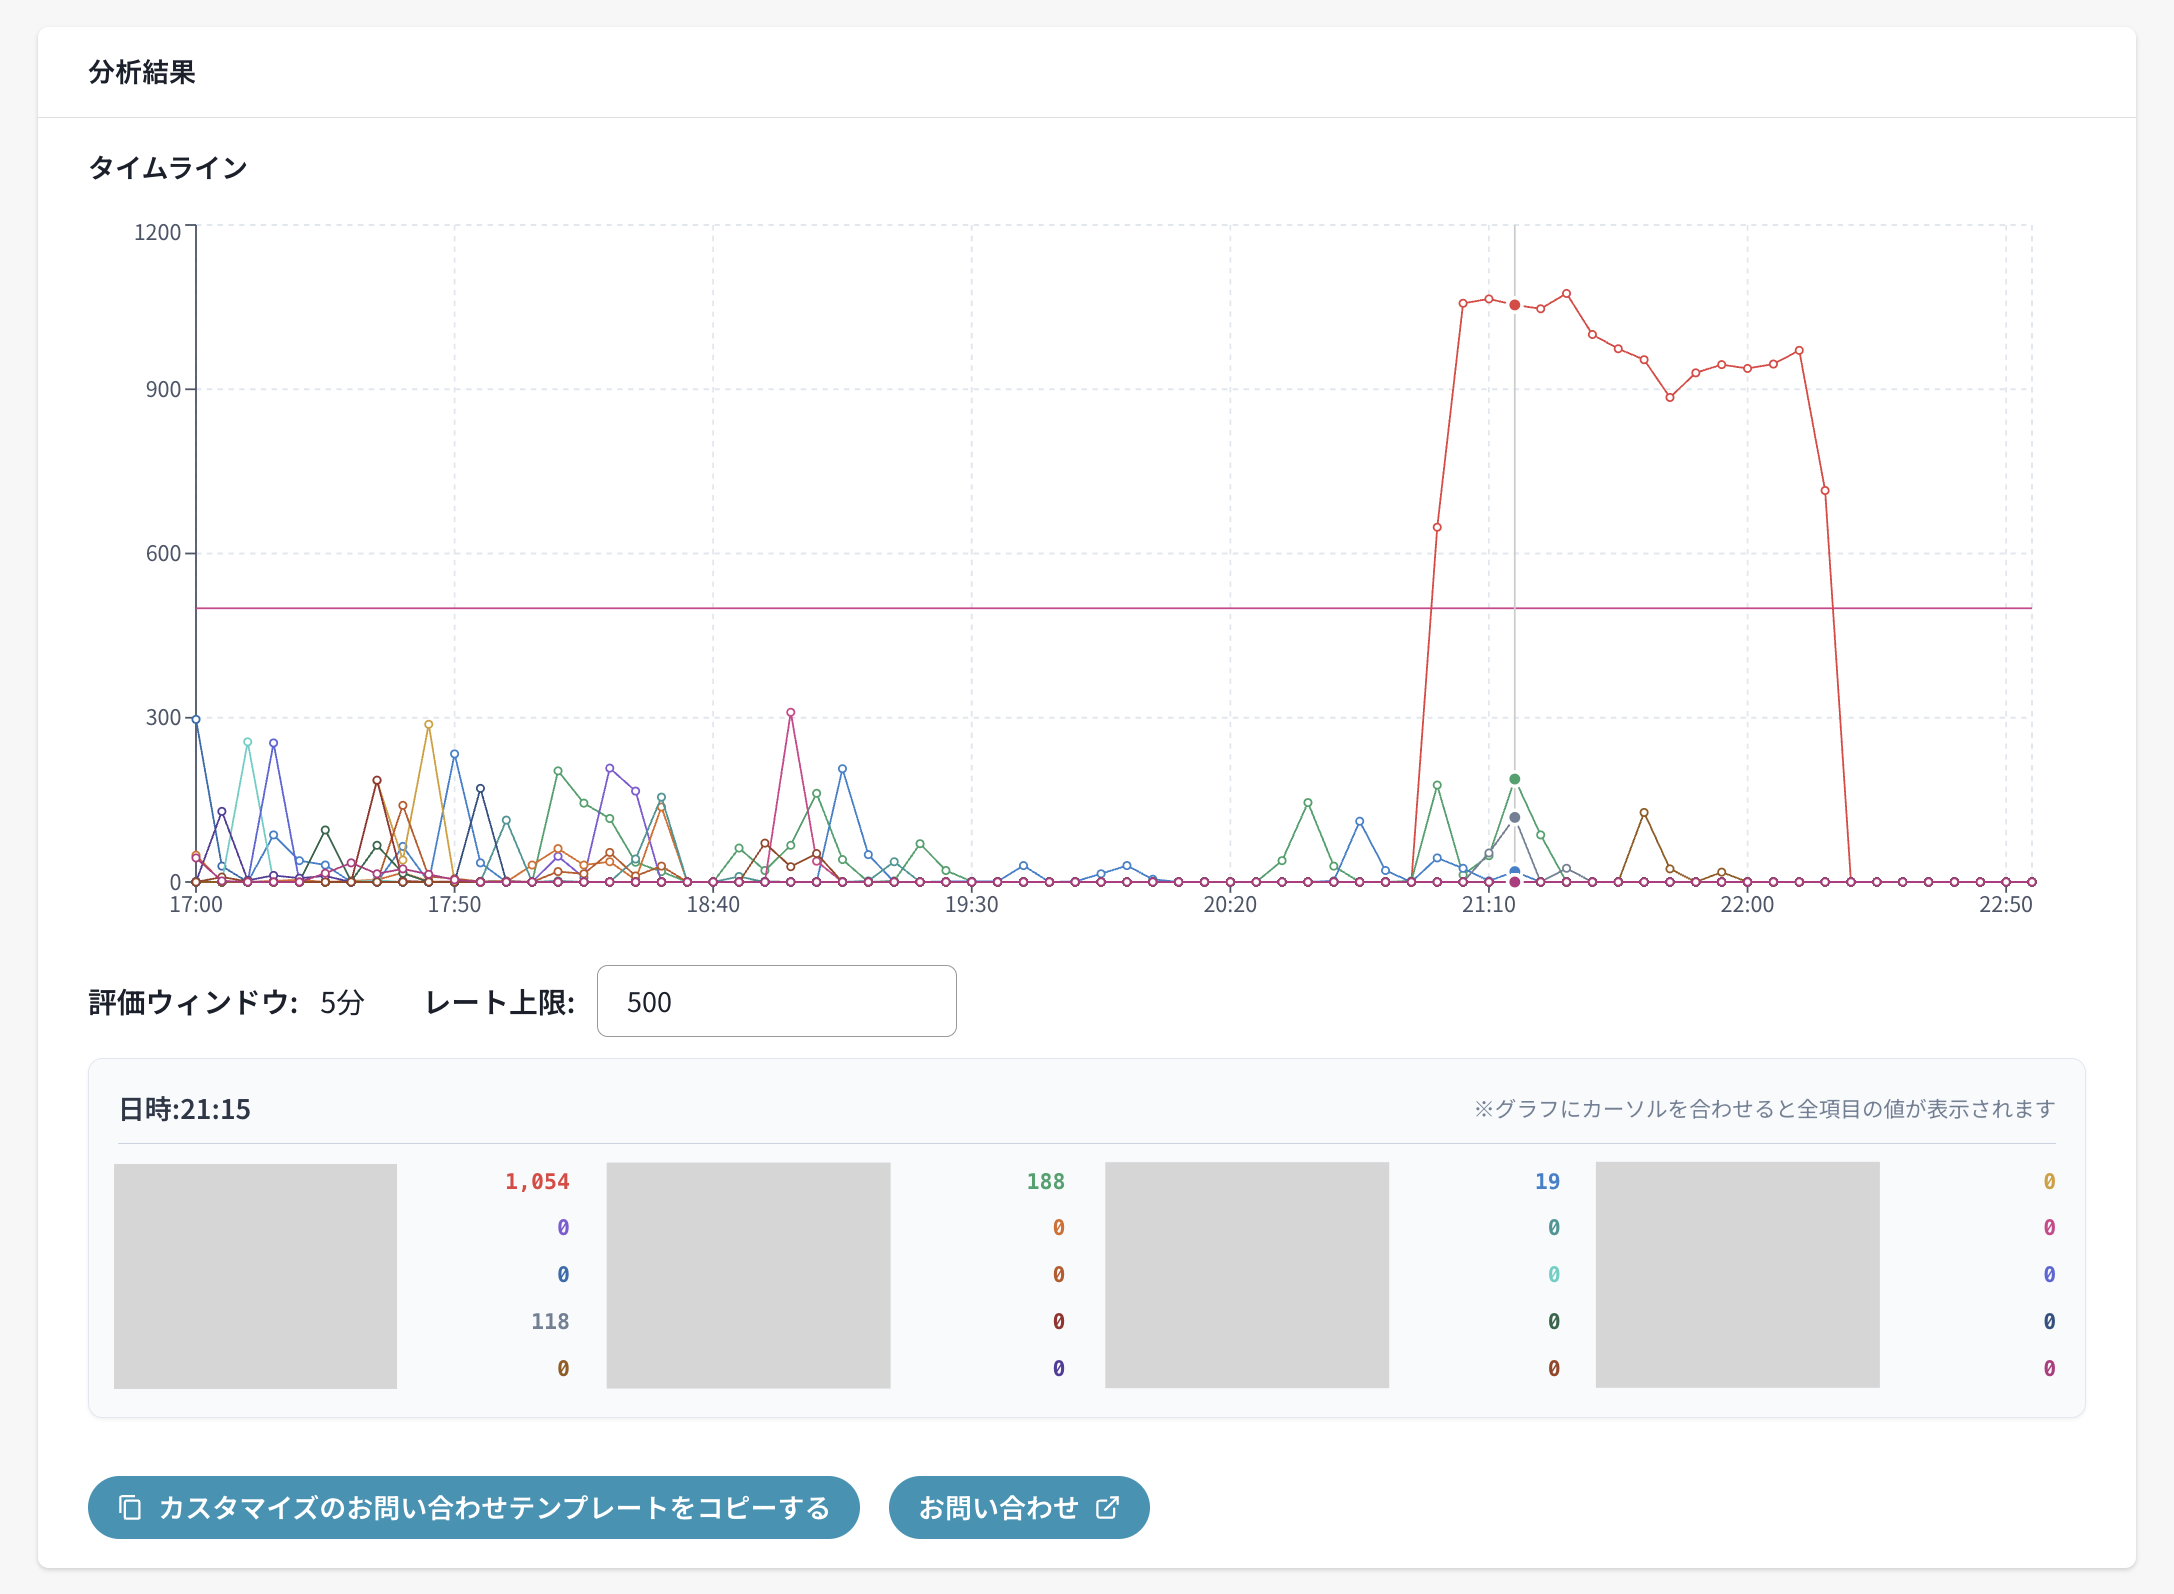Click the filled gray point at 21:15
This screenshot has width=2174, height=1594.
tap(1514, 818)
